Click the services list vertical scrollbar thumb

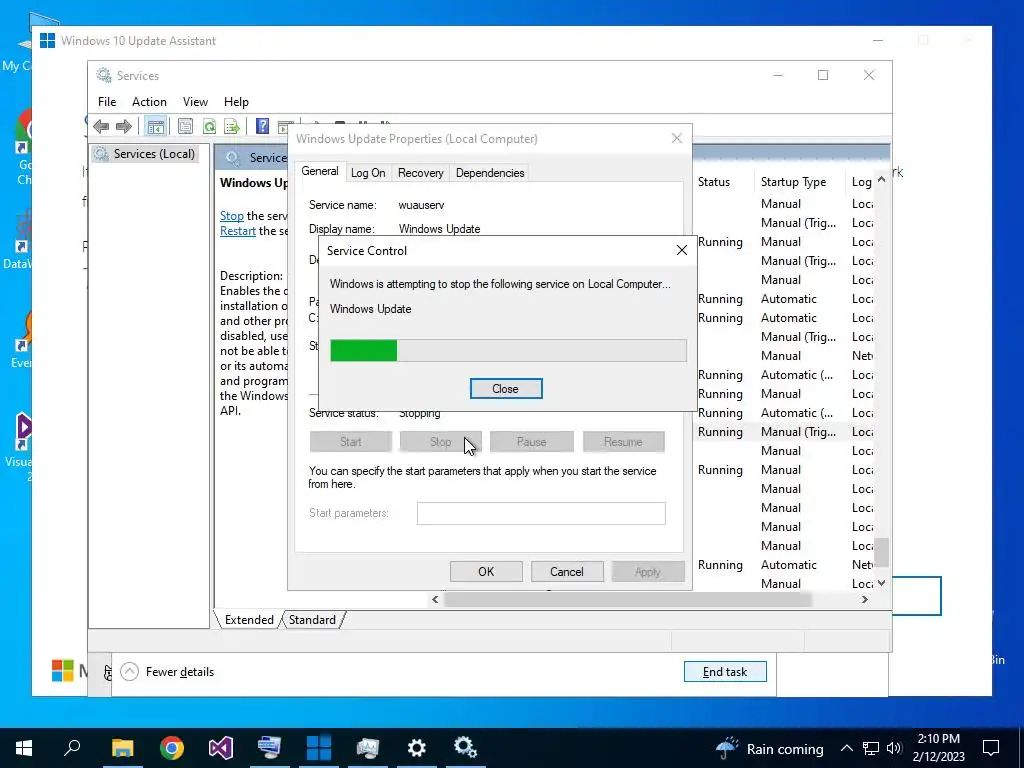point(882,552)
